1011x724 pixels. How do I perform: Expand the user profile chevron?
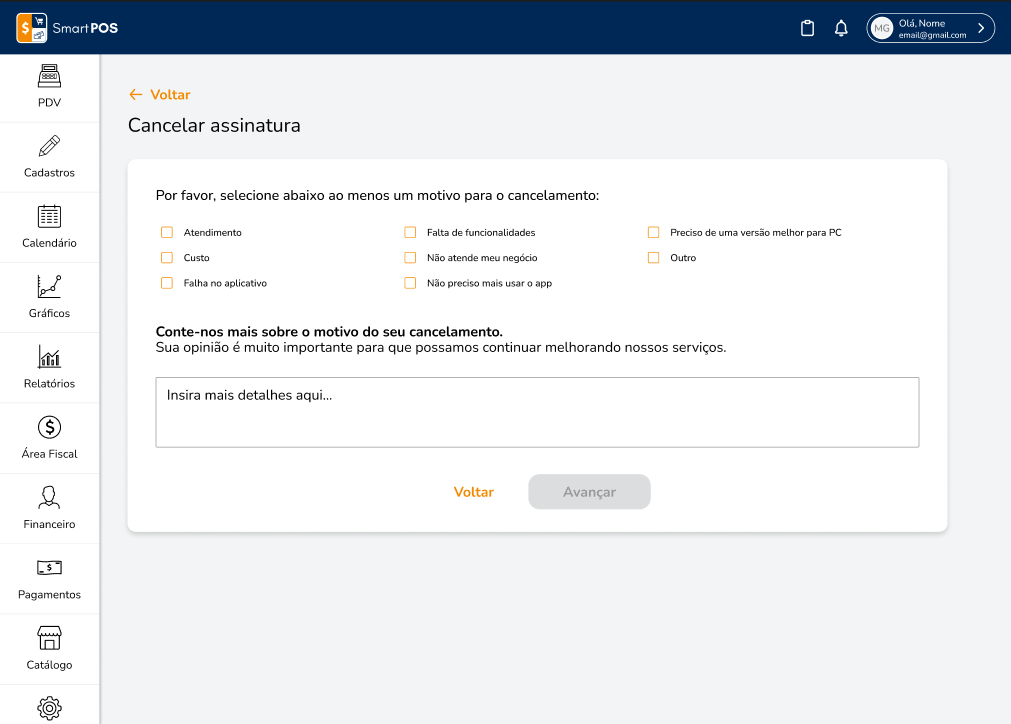pyautogui.click(x=981, y=28)
